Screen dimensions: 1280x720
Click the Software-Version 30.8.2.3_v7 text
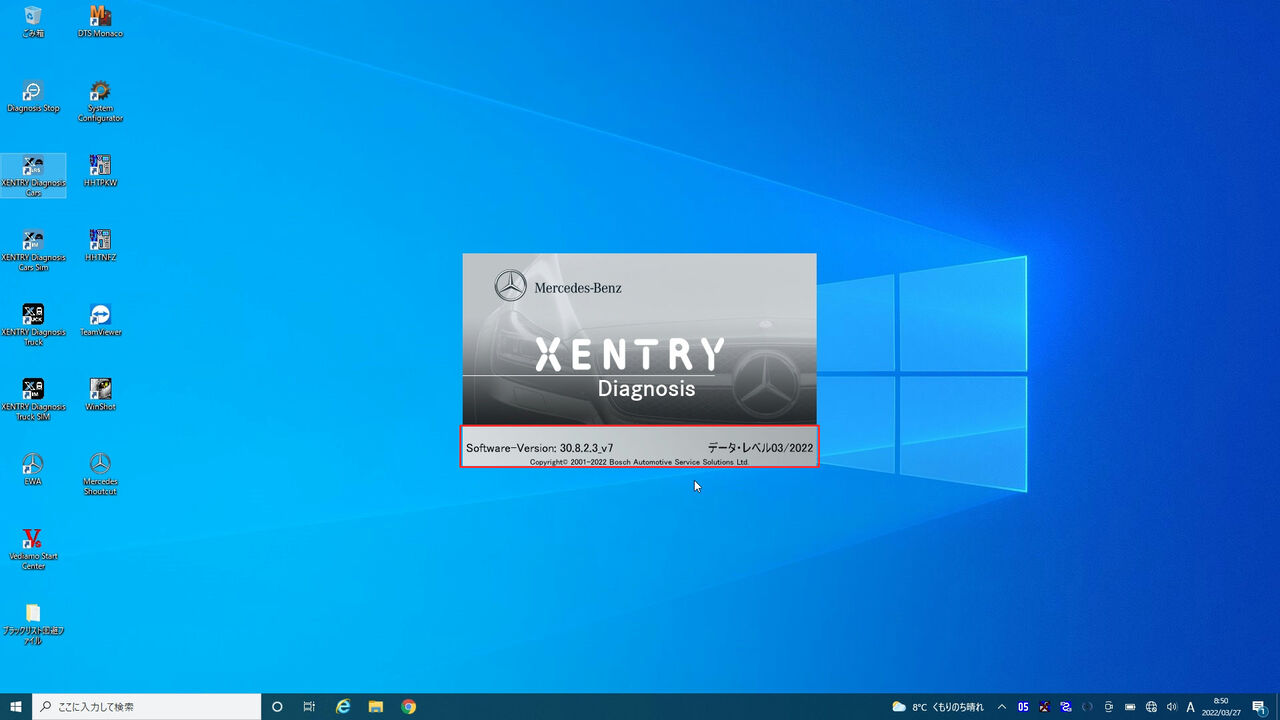(x=540, y=448)
